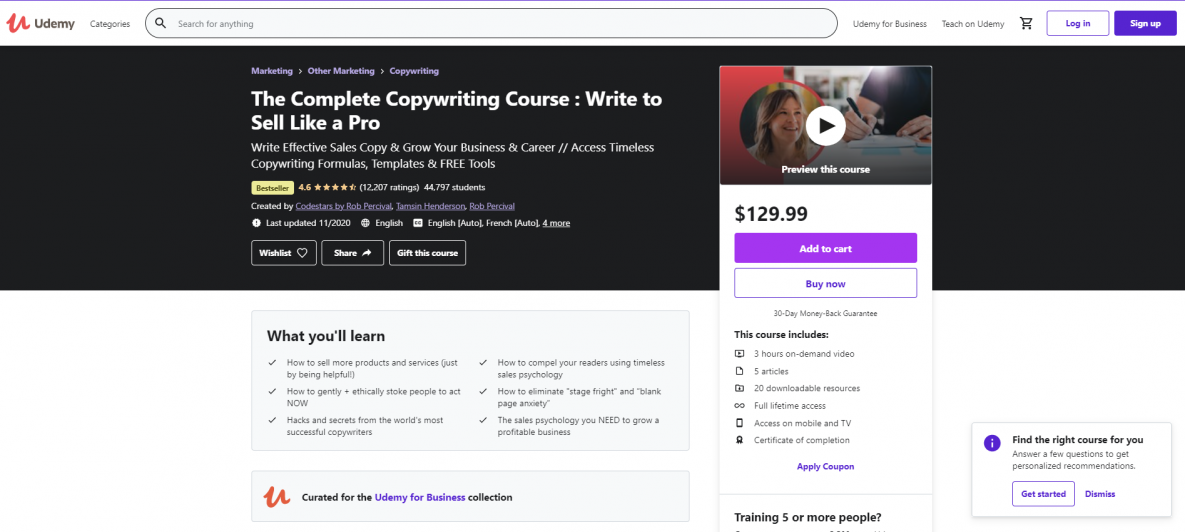Play the course preview video
The width and height of the screenshot is (1185, 532).
825,125
